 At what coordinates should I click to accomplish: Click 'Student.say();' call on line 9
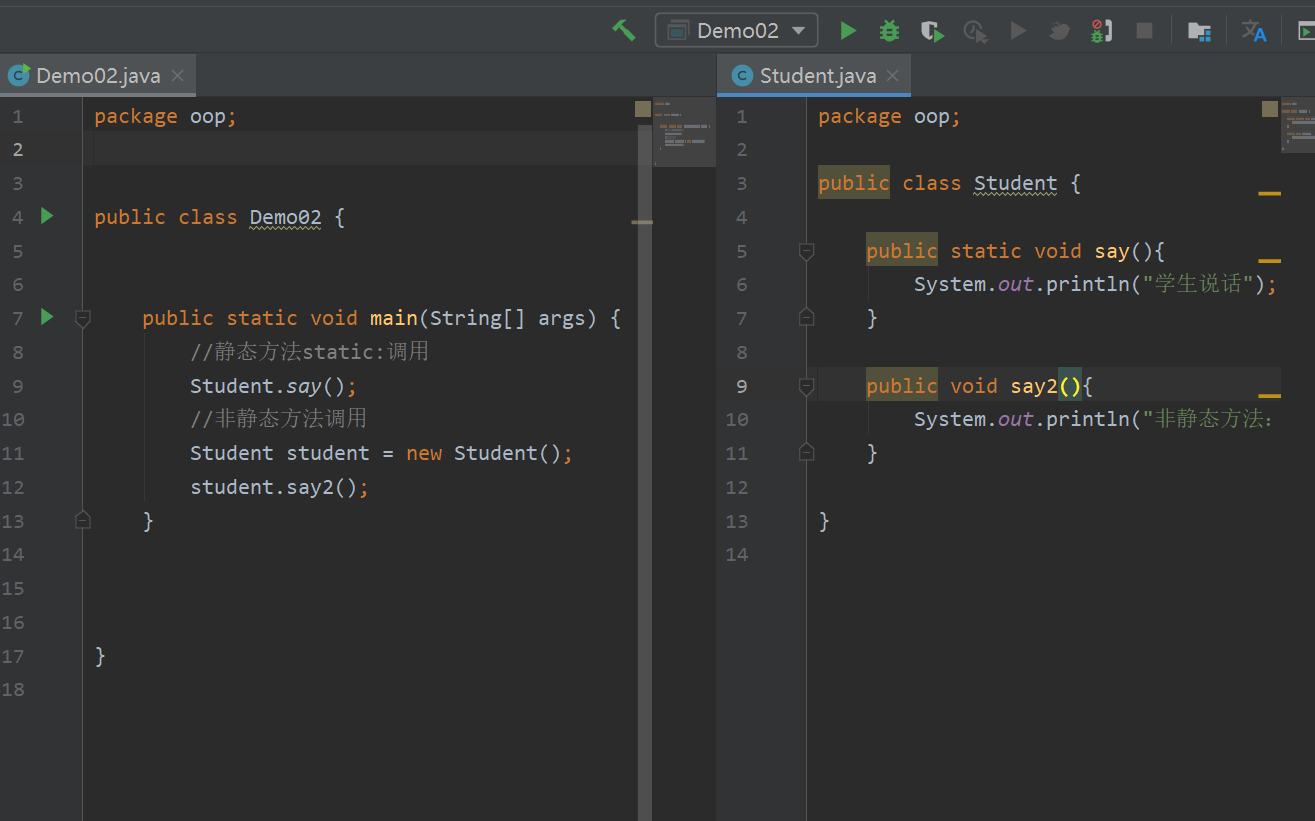(x=273, y=386)
